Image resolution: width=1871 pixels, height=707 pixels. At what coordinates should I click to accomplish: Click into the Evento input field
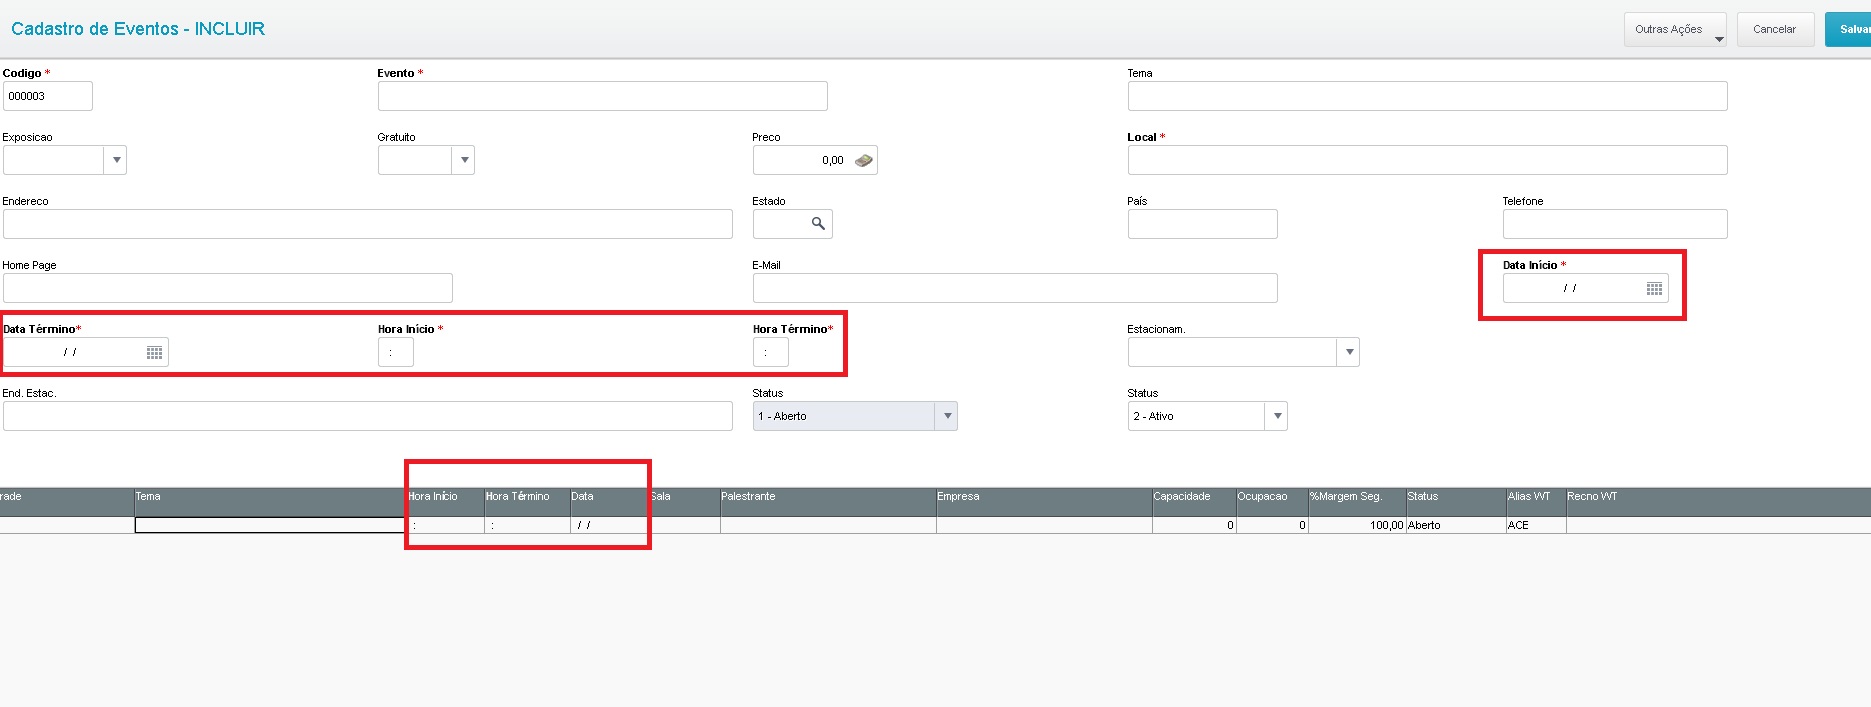pos(603,96)
